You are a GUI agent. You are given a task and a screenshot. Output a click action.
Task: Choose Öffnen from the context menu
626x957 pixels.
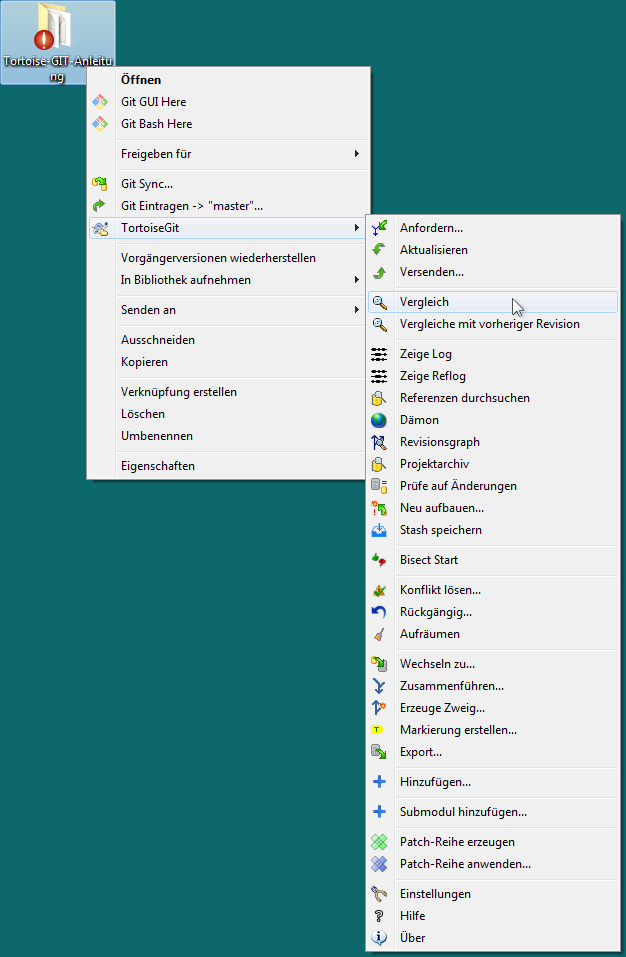click(x=228, y=80)
